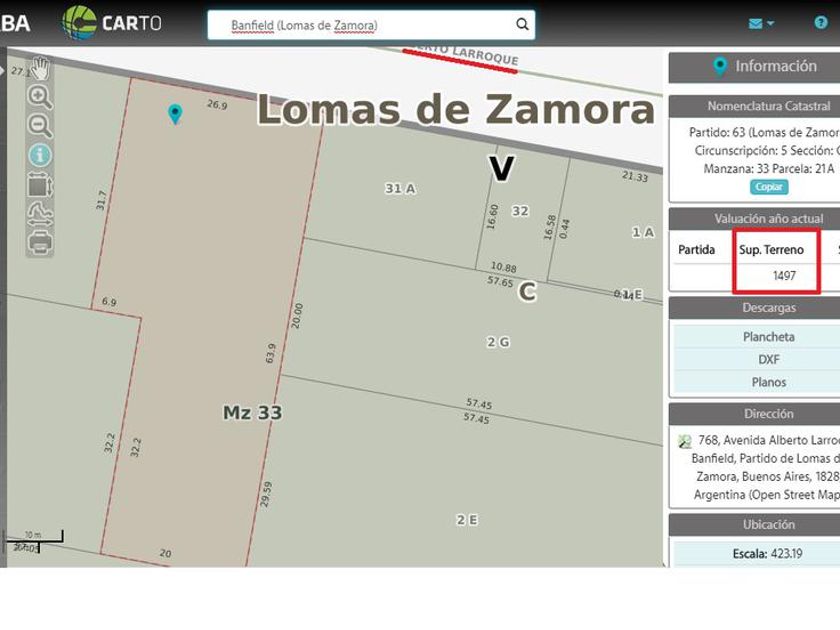Click the print map tool

[x=40, y=243]
